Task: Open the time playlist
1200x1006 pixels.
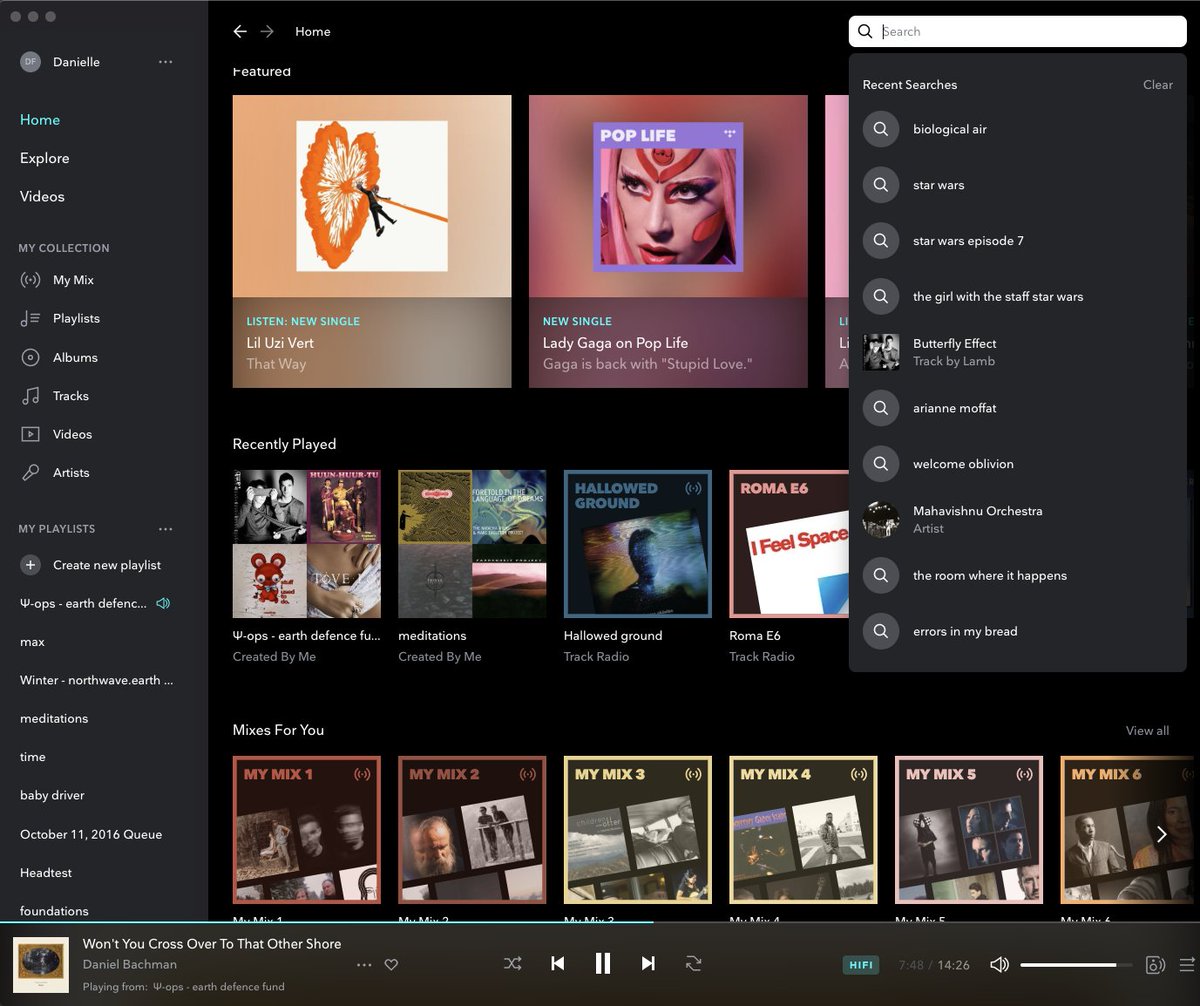Action: (33, 757)
